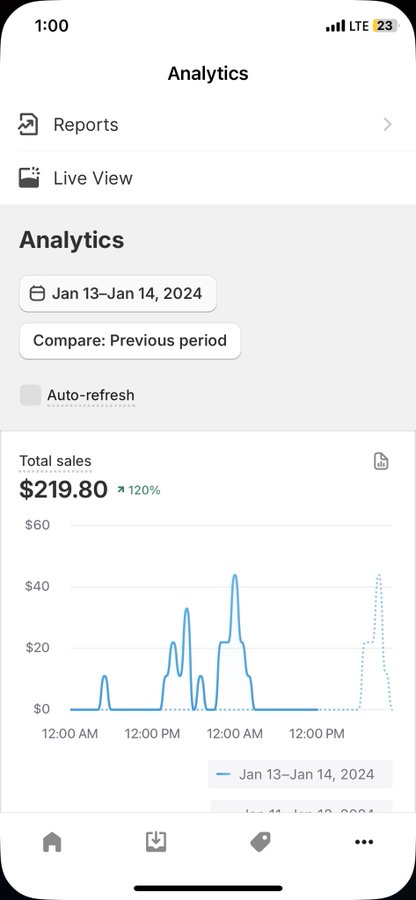
Task: Open the Orders inbox tab icon
Action: point(155,842)
